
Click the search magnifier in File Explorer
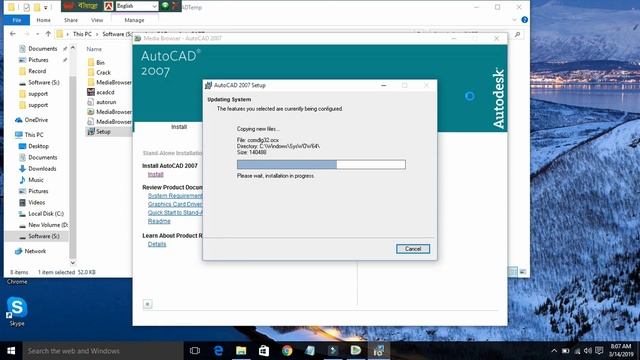click(517, 35)
